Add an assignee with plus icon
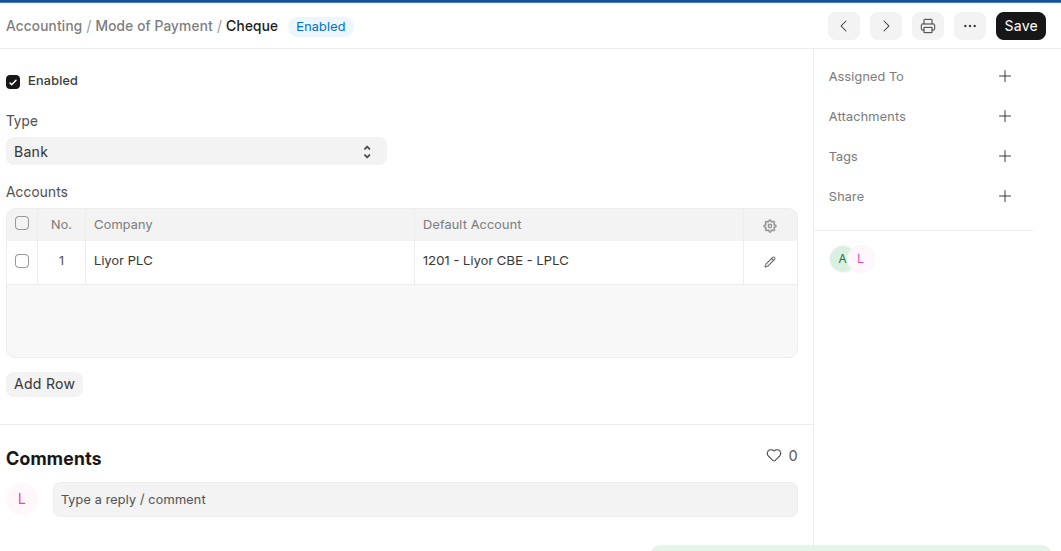Screen dimensions: 1061x551 click(1005, 76)
